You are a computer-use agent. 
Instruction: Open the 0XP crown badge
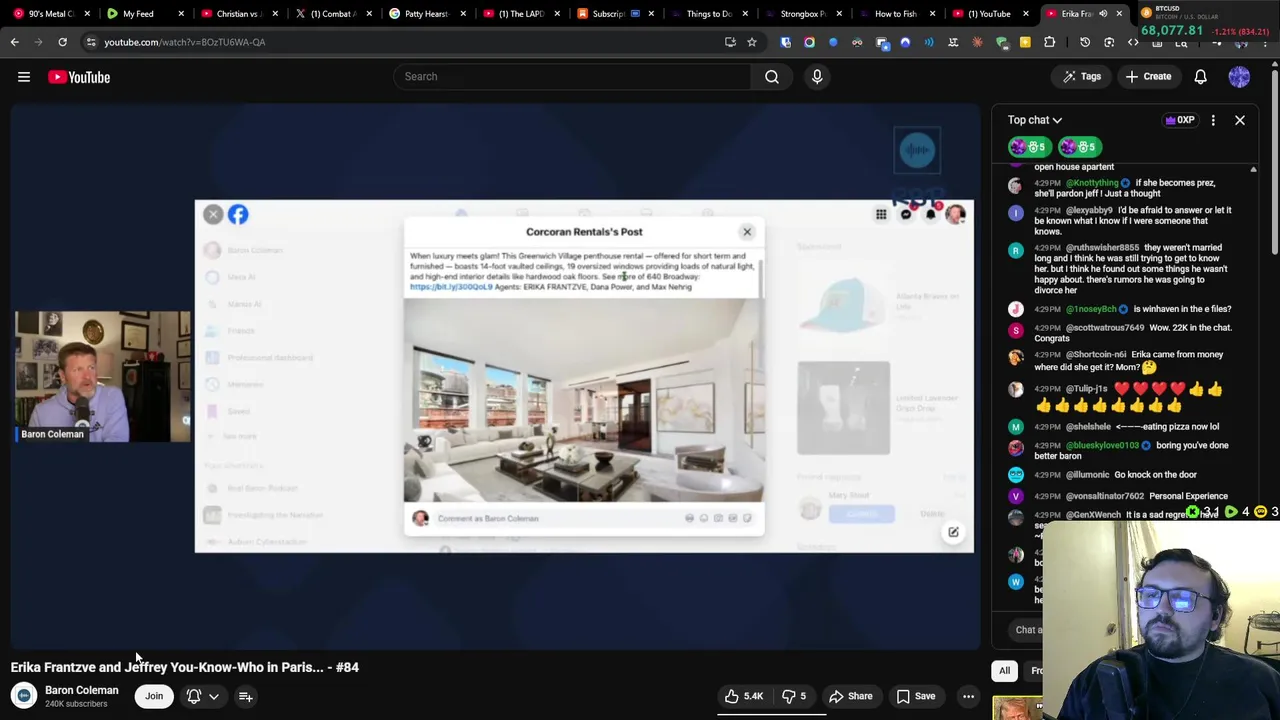coord(1180,120)
